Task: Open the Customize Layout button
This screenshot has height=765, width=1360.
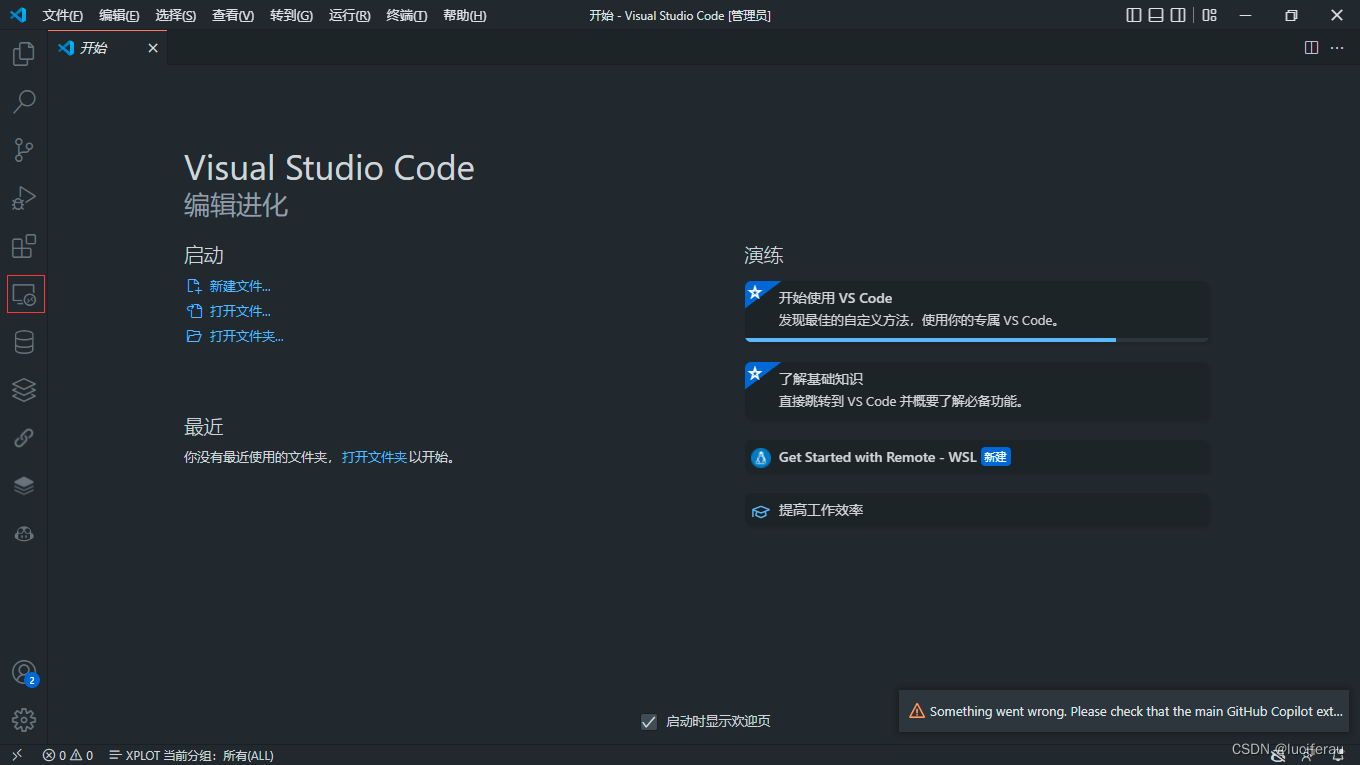Action: click(1210, 15)
